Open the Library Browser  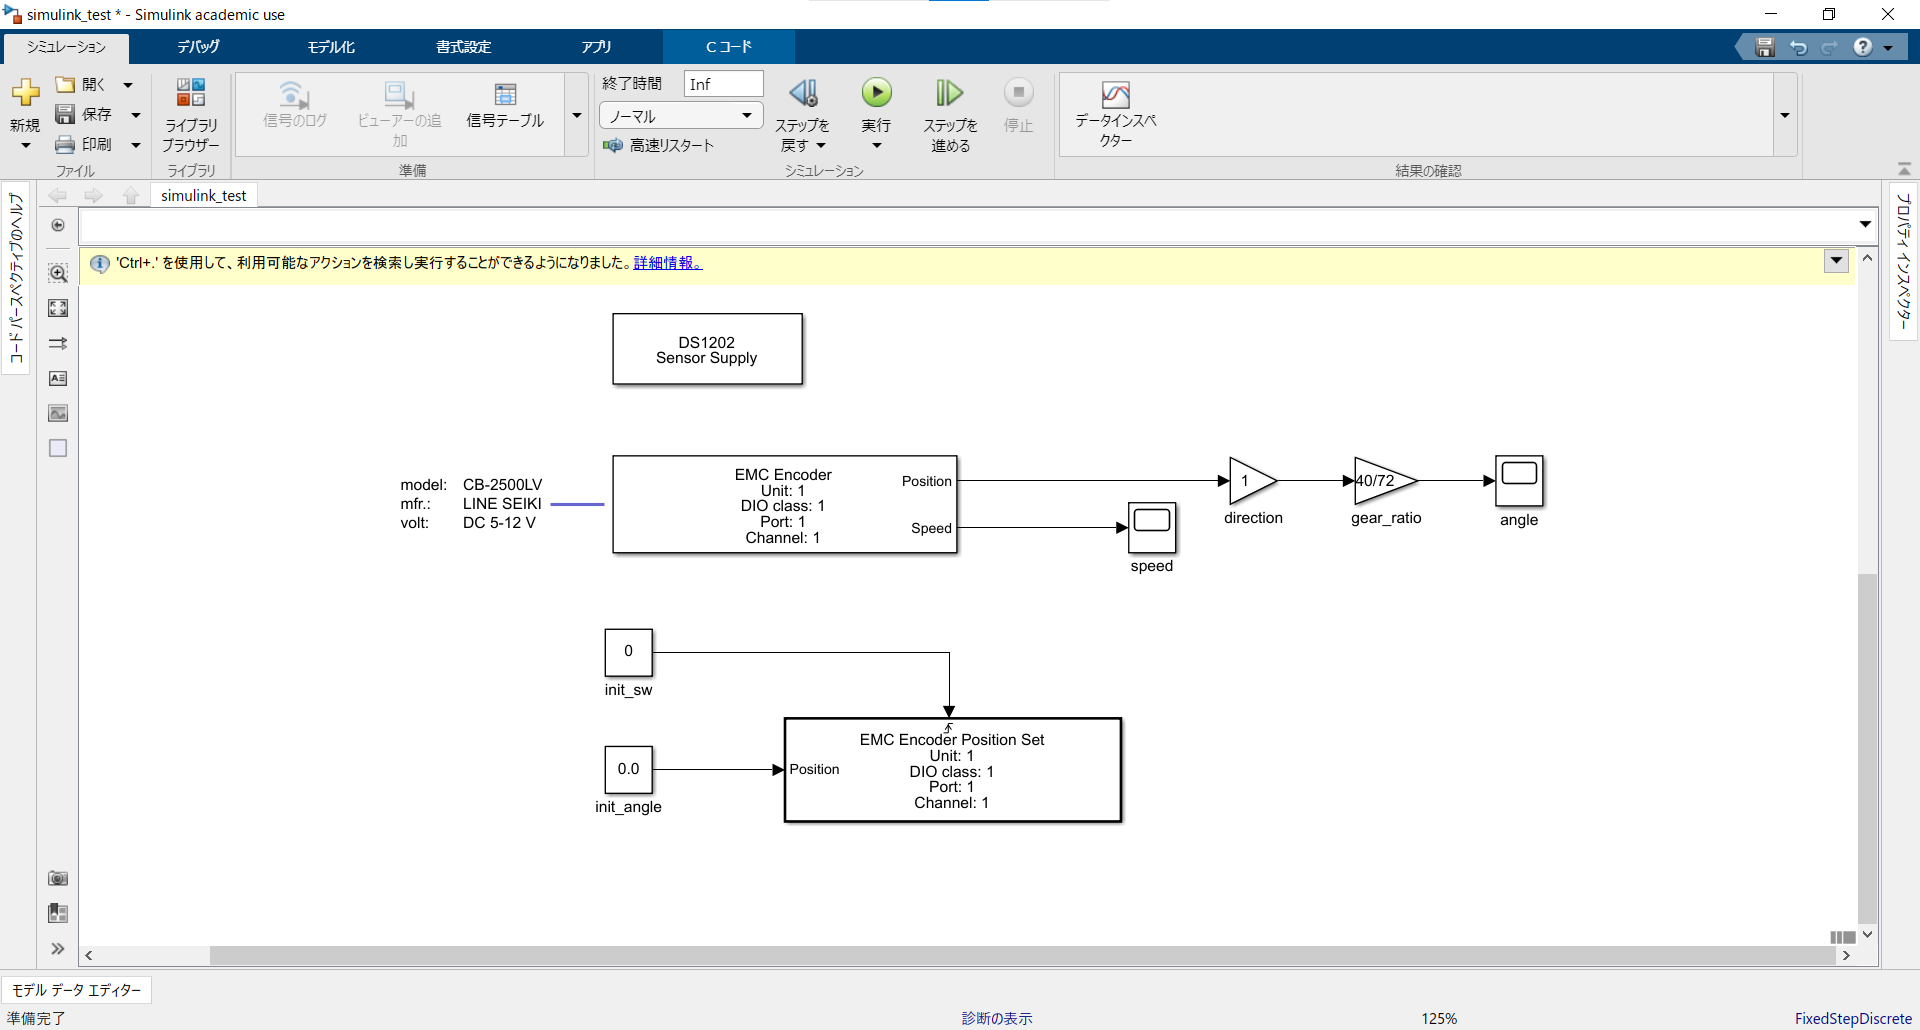(191, 114)
